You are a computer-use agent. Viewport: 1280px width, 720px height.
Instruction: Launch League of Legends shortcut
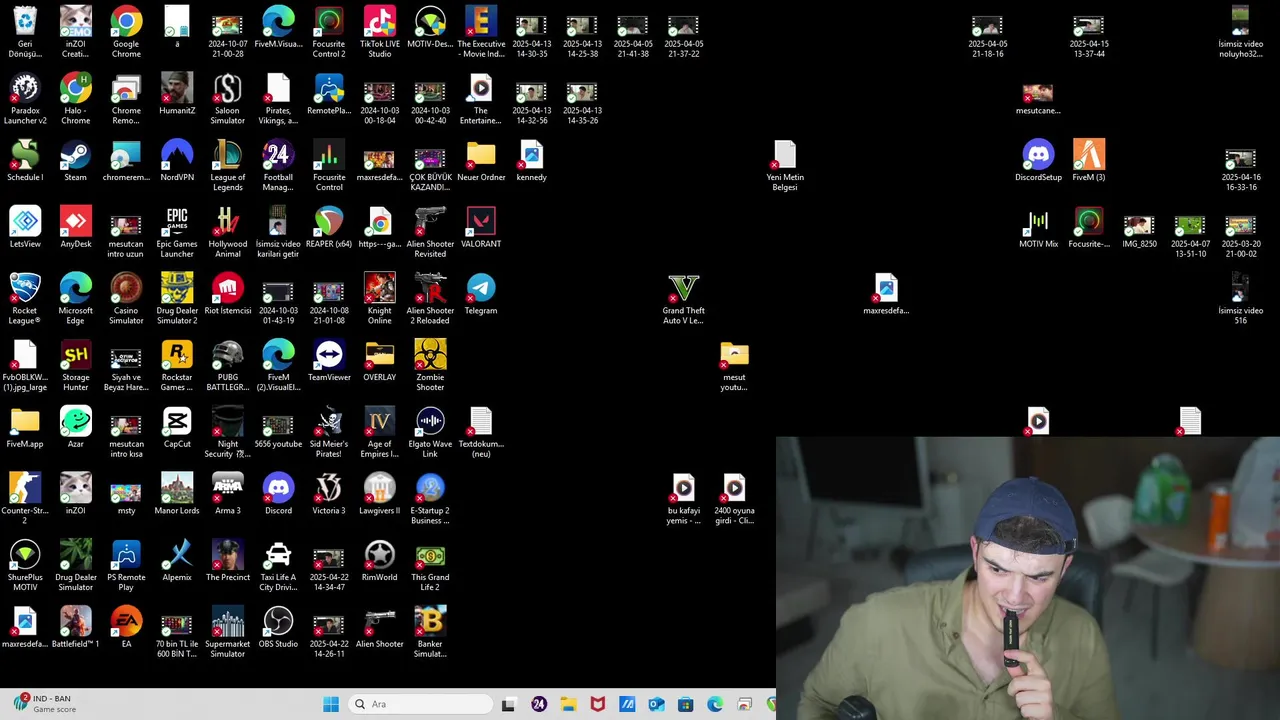coord(228,165)
